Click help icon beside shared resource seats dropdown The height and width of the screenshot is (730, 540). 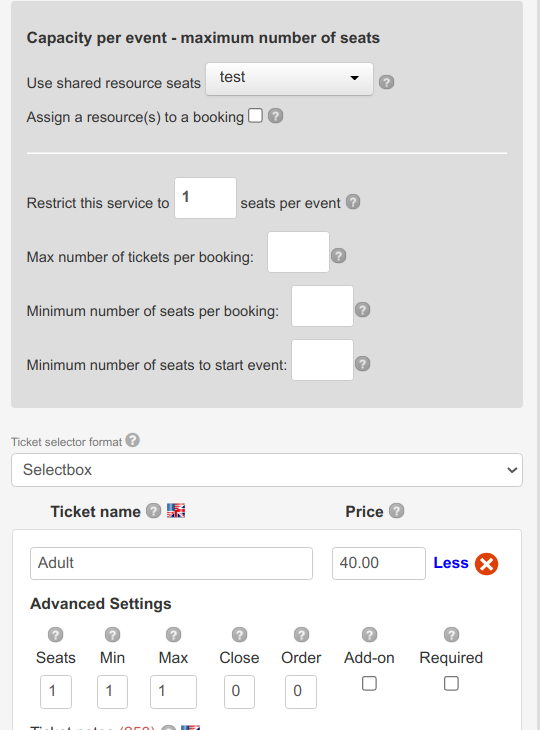tap(386, 82)
